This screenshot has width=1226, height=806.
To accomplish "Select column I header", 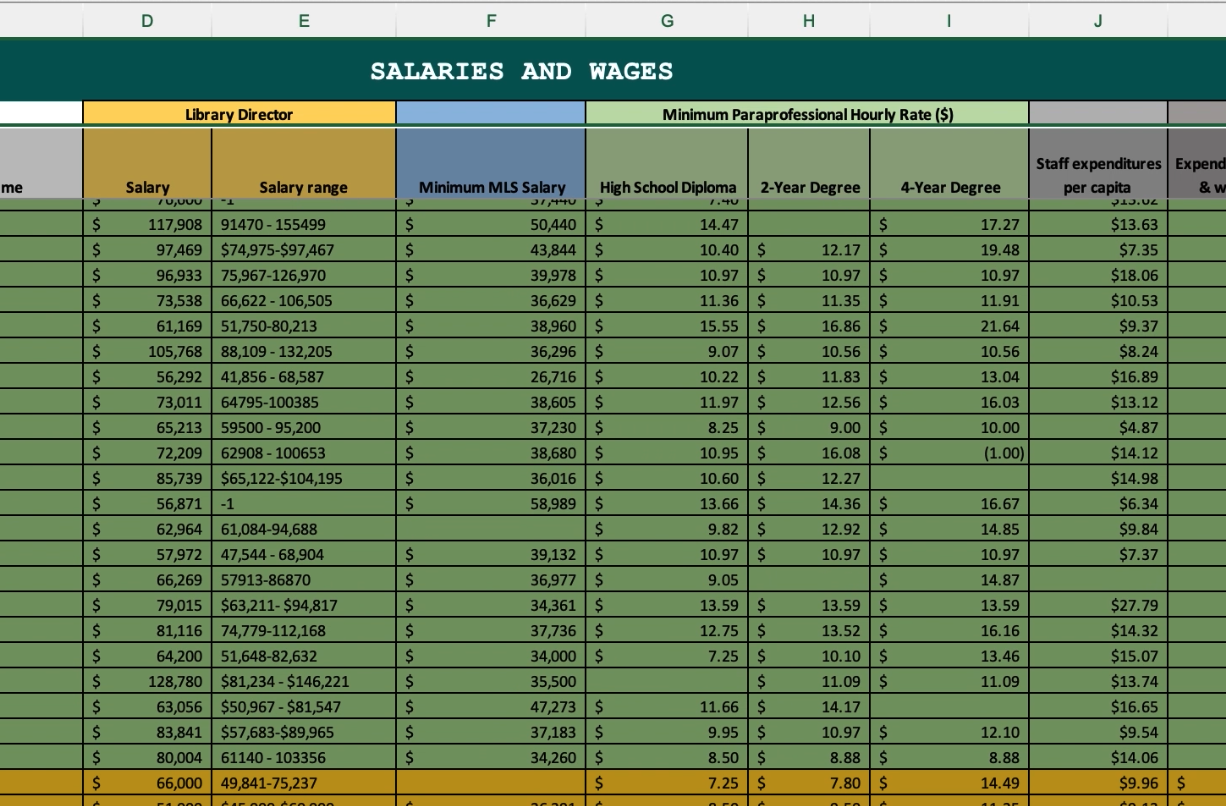I will pyautogui.click(x=949, y=19).
